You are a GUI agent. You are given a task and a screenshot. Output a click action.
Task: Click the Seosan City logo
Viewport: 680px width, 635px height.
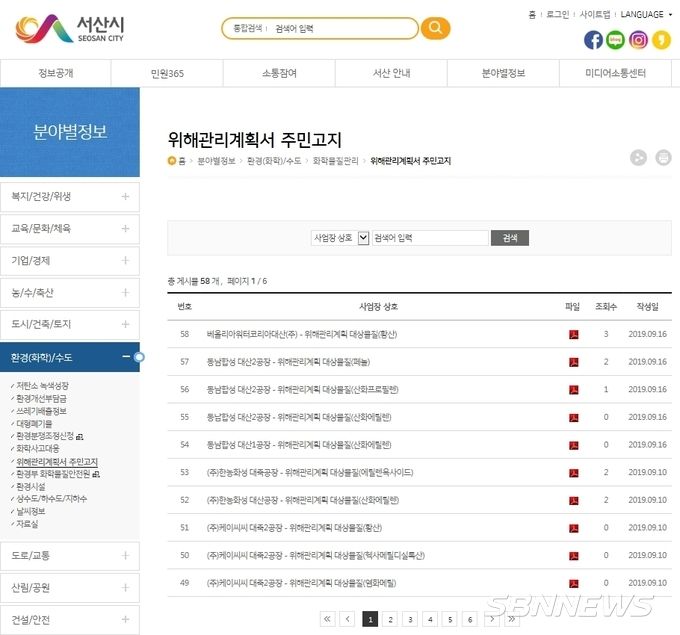[x=70, y=29]
